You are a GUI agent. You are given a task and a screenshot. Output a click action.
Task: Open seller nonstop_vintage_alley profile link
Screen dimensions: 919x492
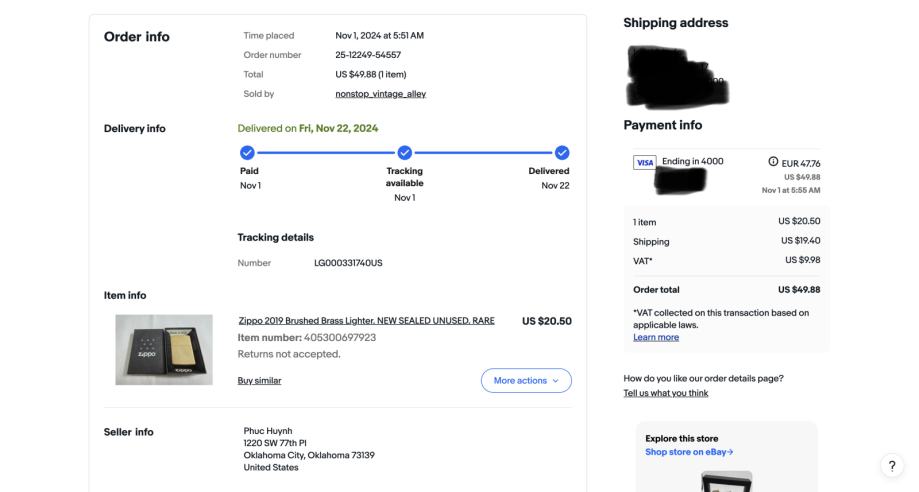(x=380, y=93)
